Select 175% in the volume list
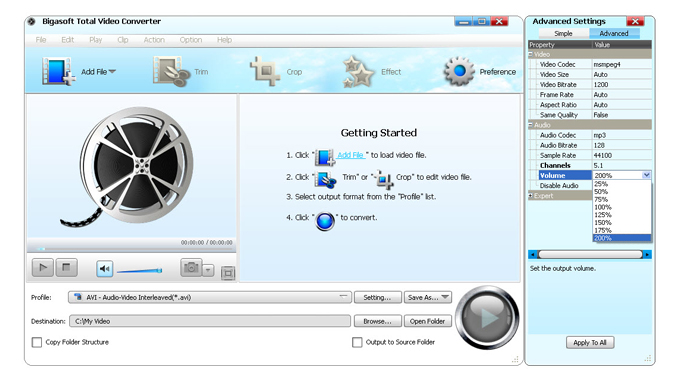Viewport: 683px width, 379px height. coord(622,230)
